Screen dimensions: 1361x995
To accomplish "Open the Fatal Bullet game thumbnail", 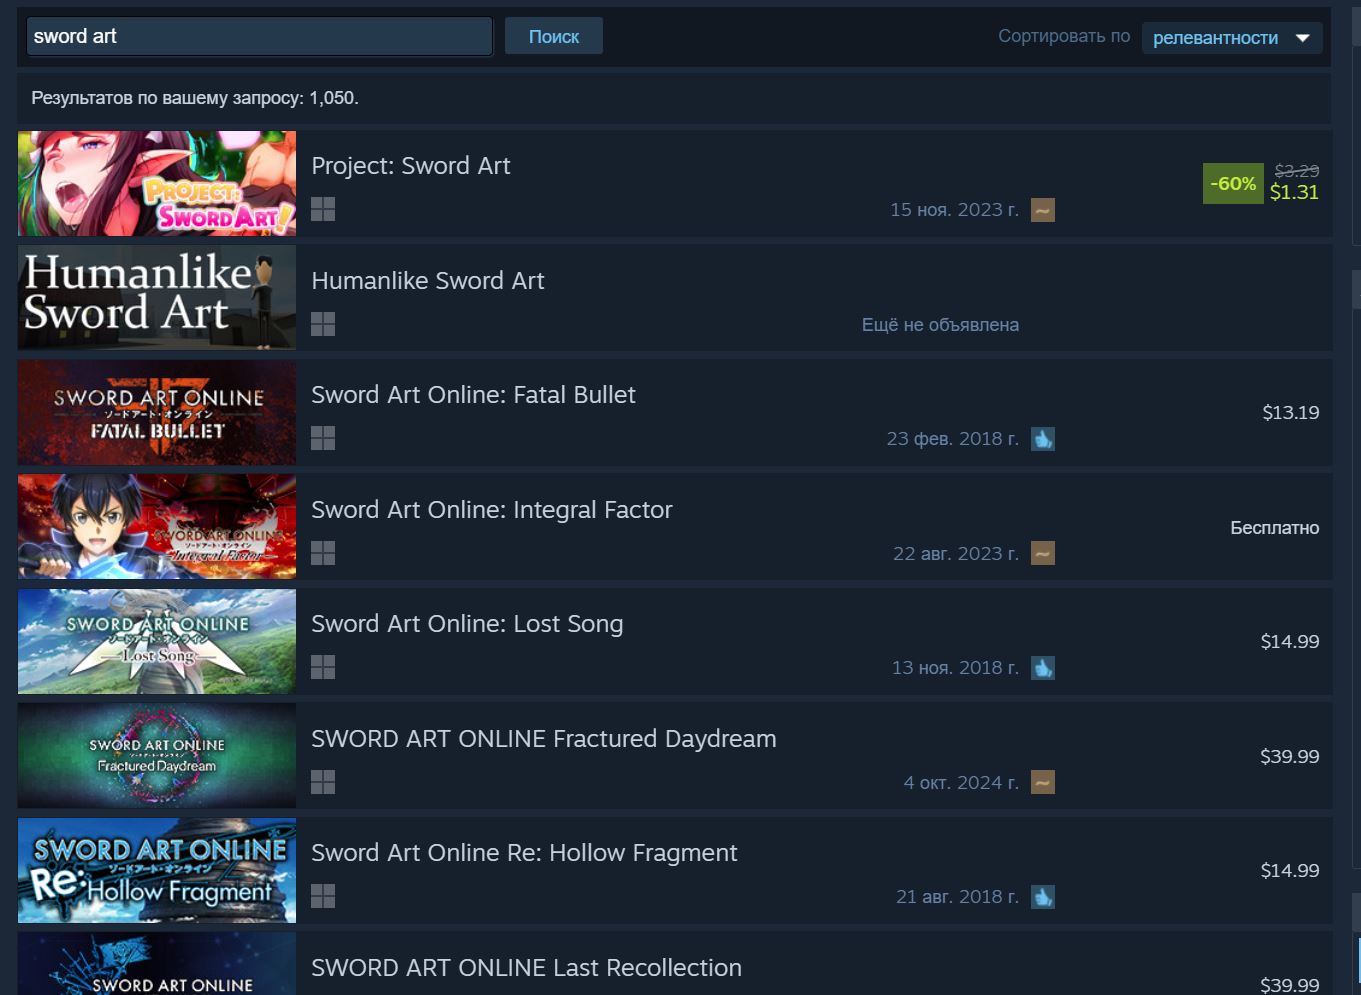I will coord(157,413).
